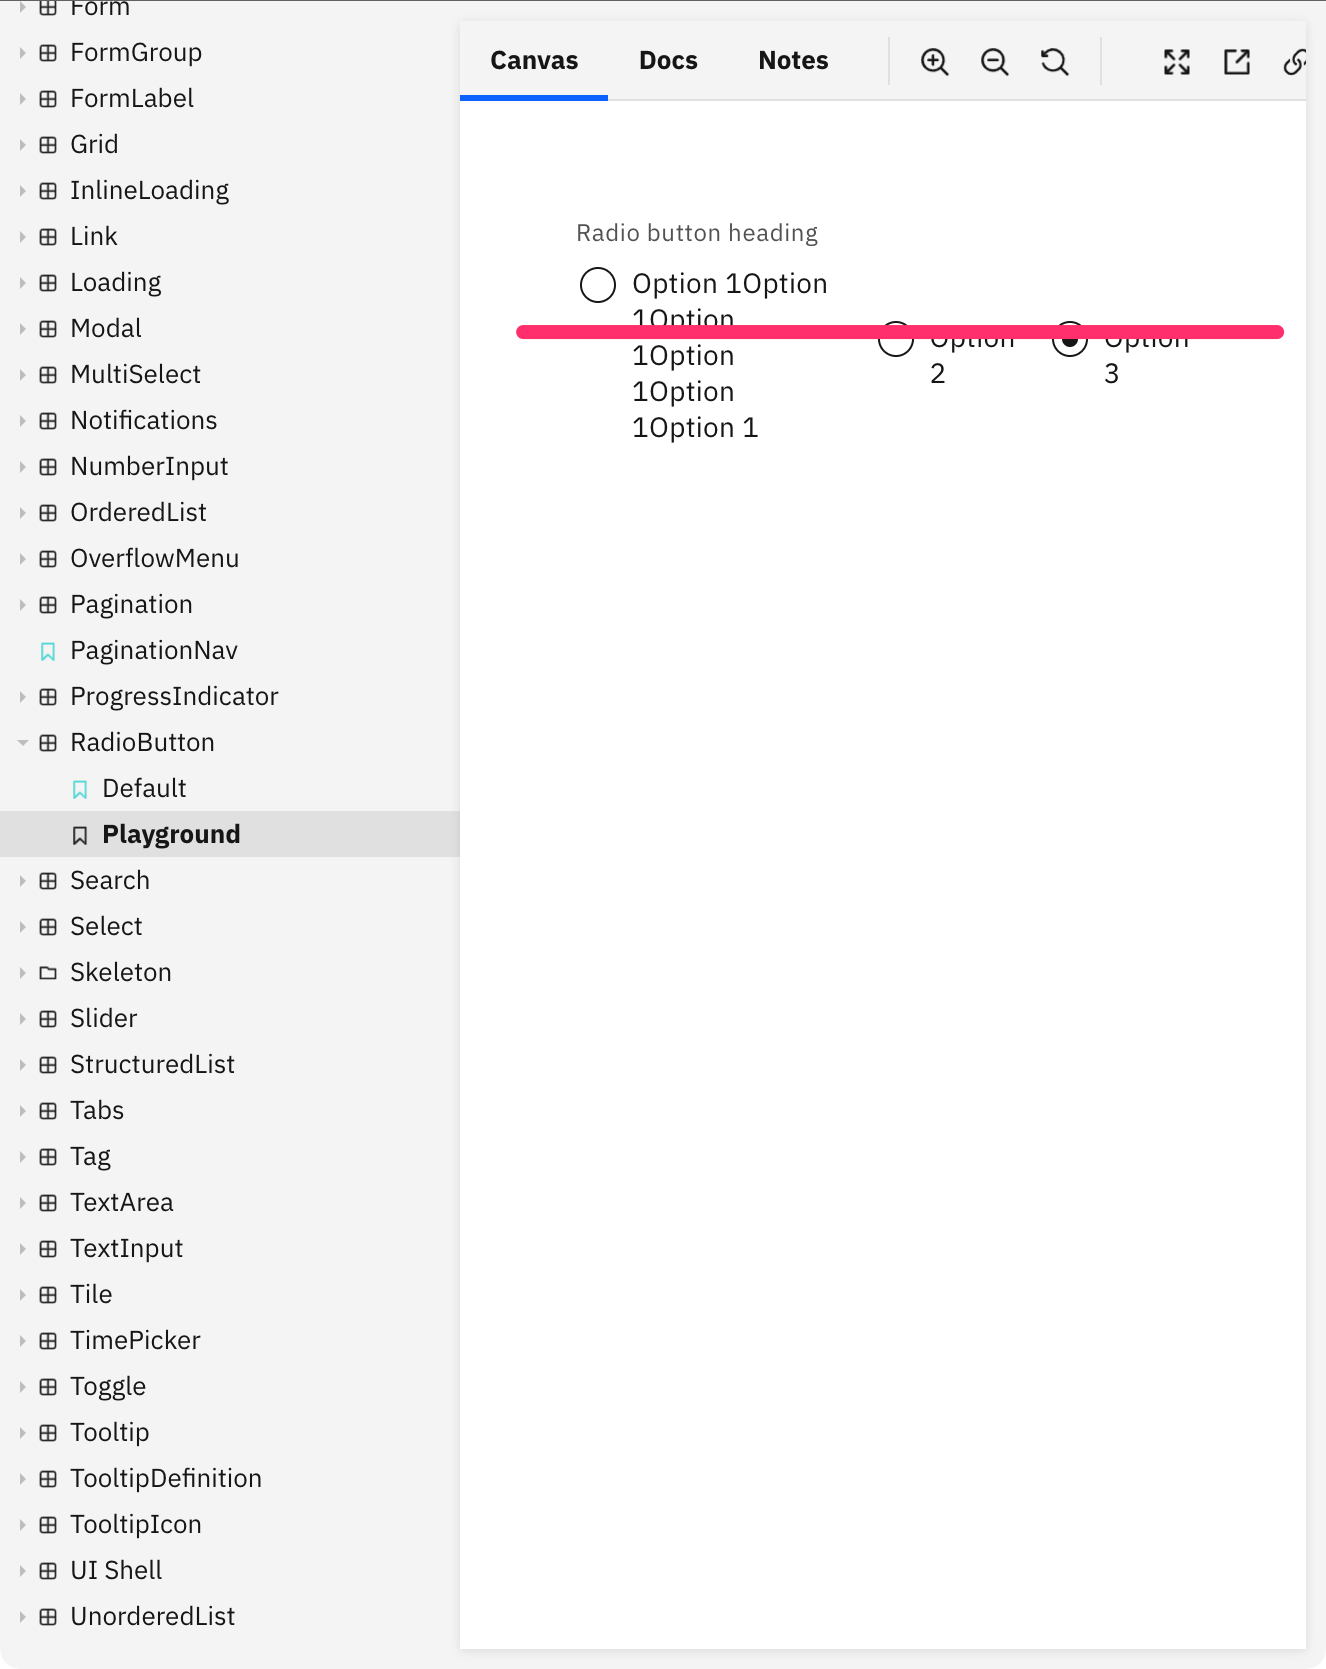
Task: Open the PaginationNav story
Action: click(153, 650)
